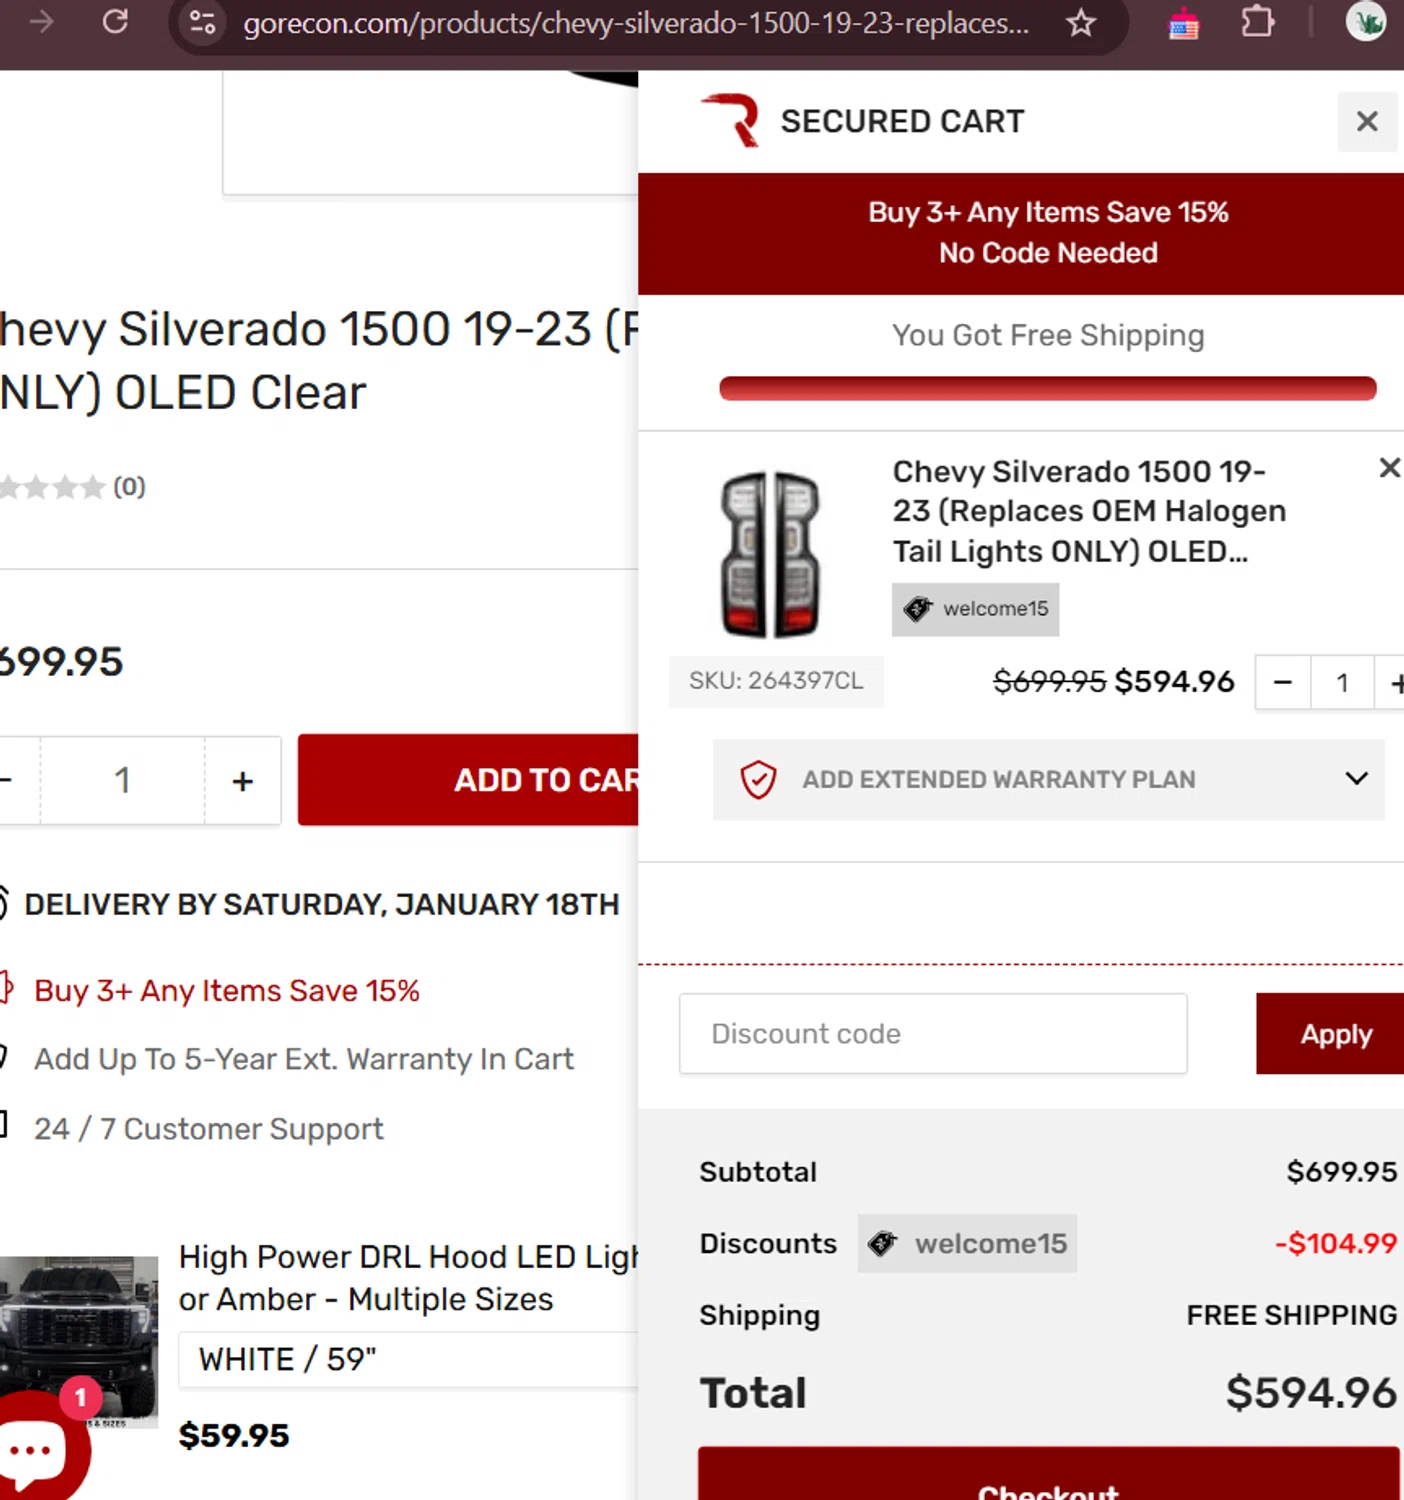Apply the discount code
1404x1500 pixels.
(1330, 1034)
